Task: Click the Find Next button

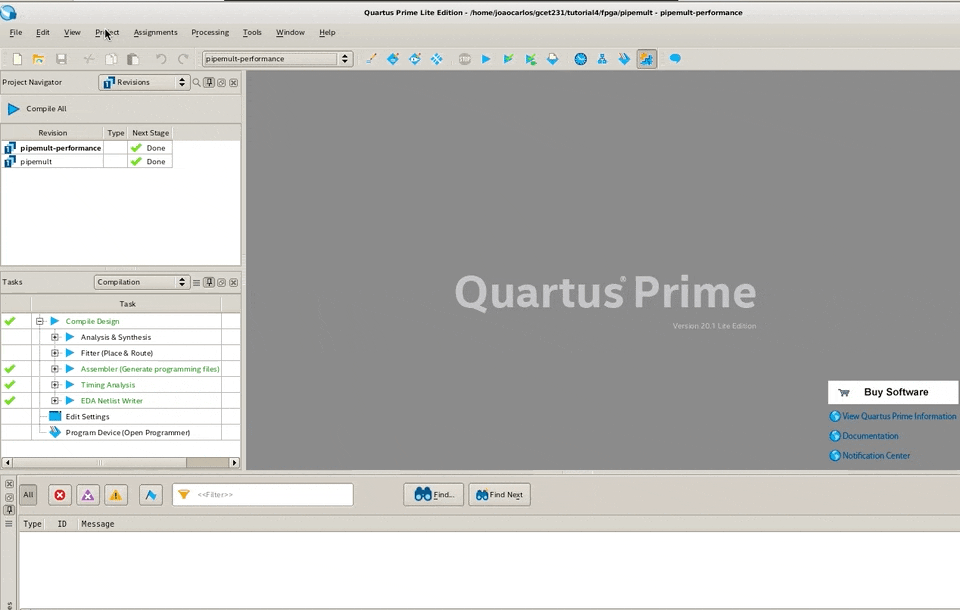Action: pos(500,495)
